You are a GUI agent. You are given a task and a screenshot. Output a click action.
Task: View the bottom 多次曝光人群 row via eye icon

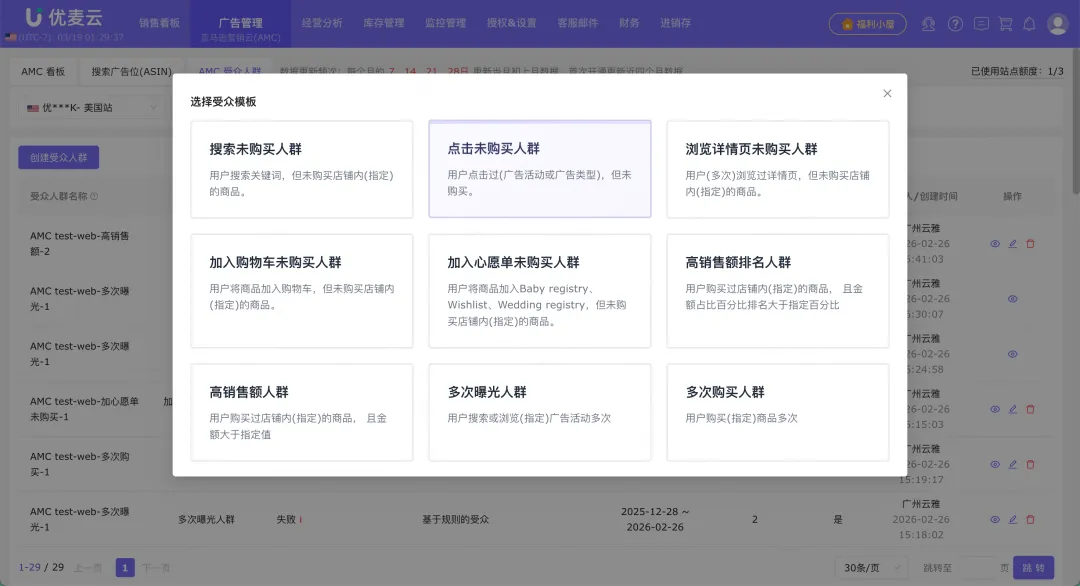pos(994,519)
